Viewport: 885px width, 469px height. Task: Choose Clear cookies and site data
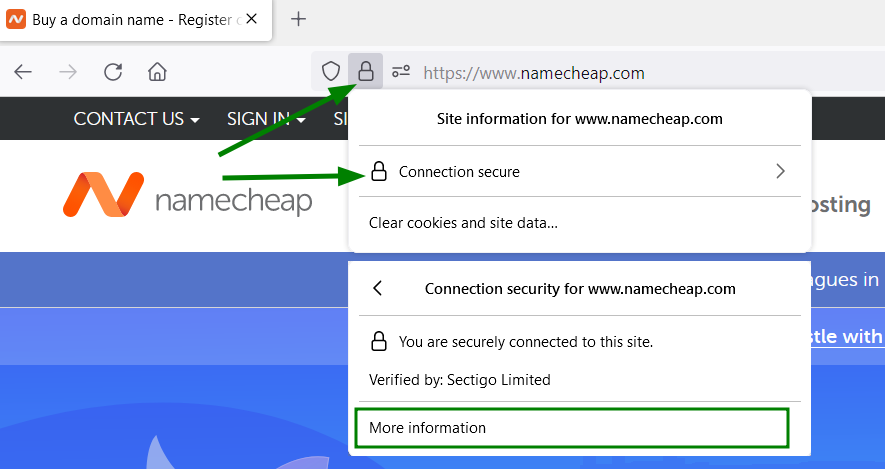coord(463,223)
